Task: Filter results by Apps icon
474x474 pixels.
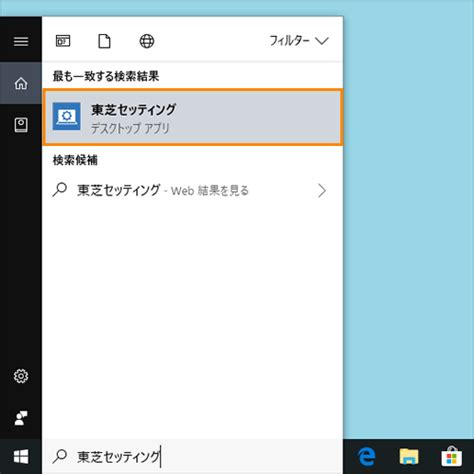Action: [63, 41]
